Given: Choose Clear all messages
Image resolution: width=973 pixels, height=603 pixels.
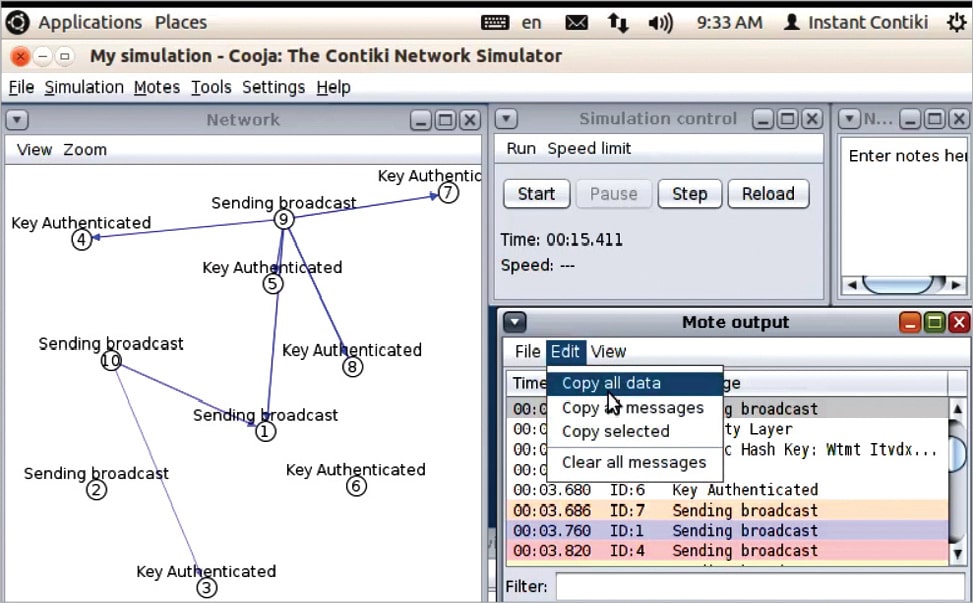Looking at the screenshot, I should (x=635, y=462).
